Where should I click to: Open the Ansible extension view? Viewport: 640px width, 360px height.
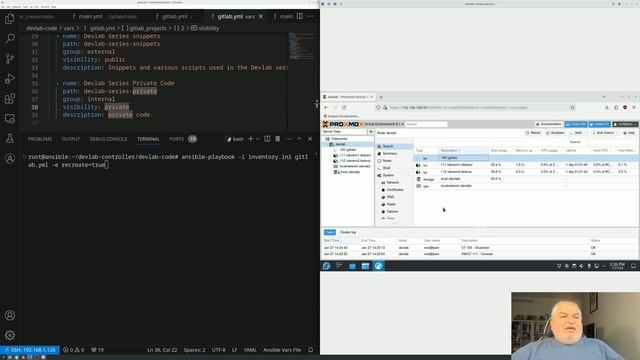pos(10,158)
